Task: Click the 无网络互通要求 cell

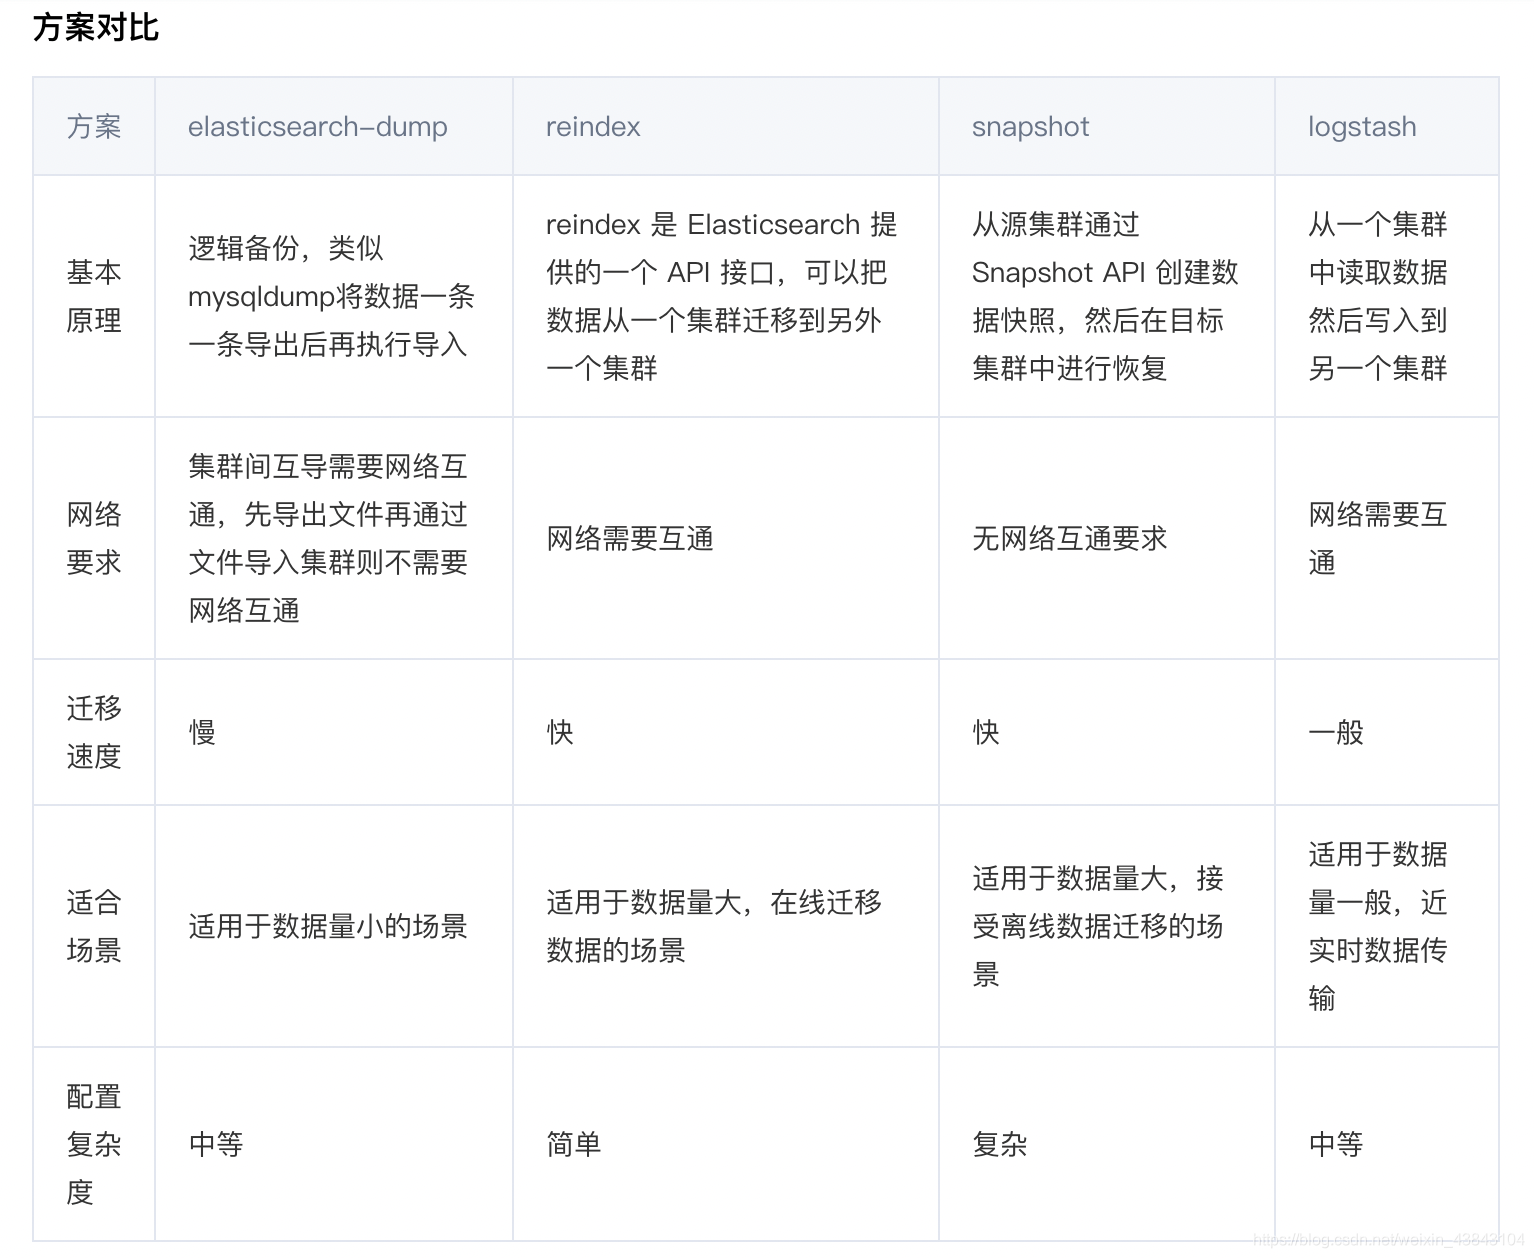Action: [x=1107, y=538]
